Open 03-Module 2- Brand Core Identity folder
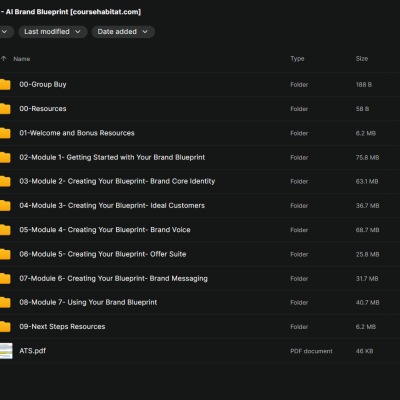The image size is (400, 400). pyautogui.click(x=117, y=181)
